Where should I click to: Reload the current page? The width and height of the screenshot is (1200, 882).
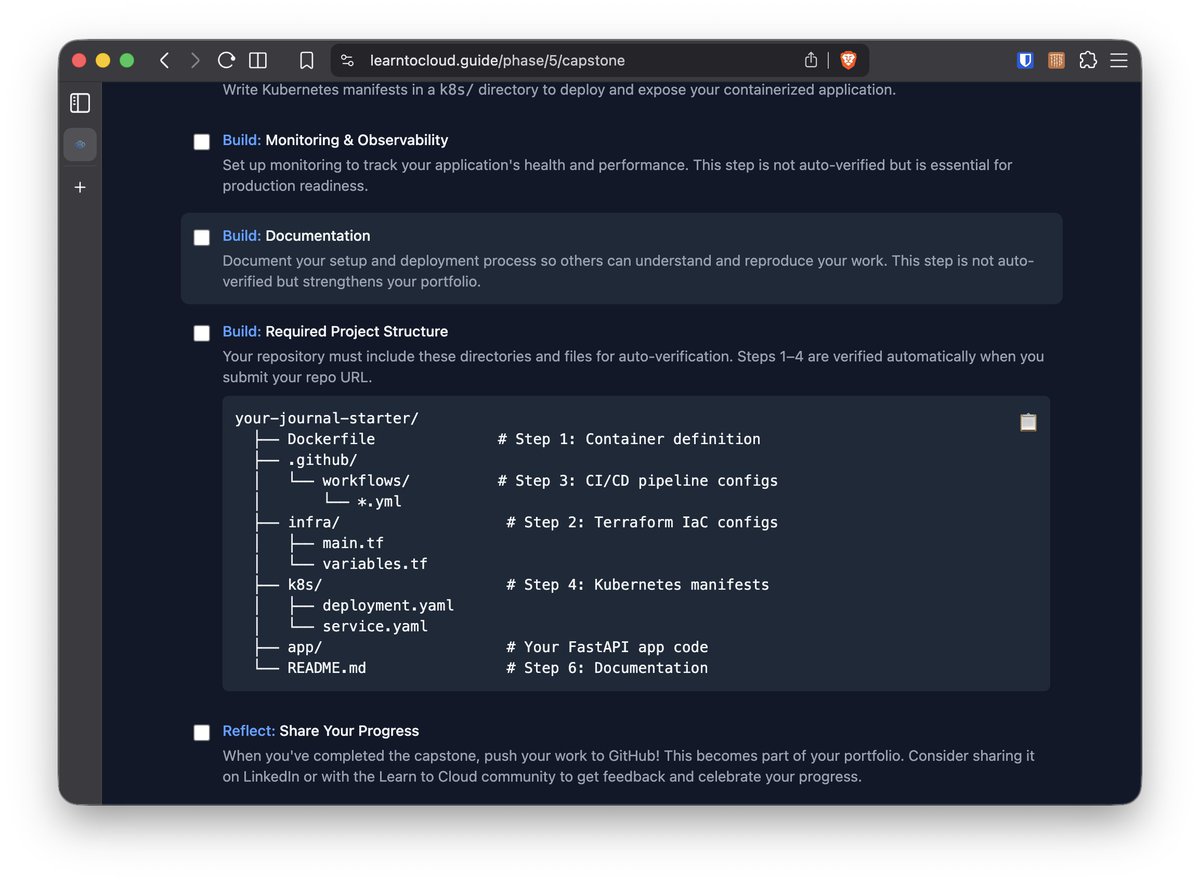click(x=226, y=60)
